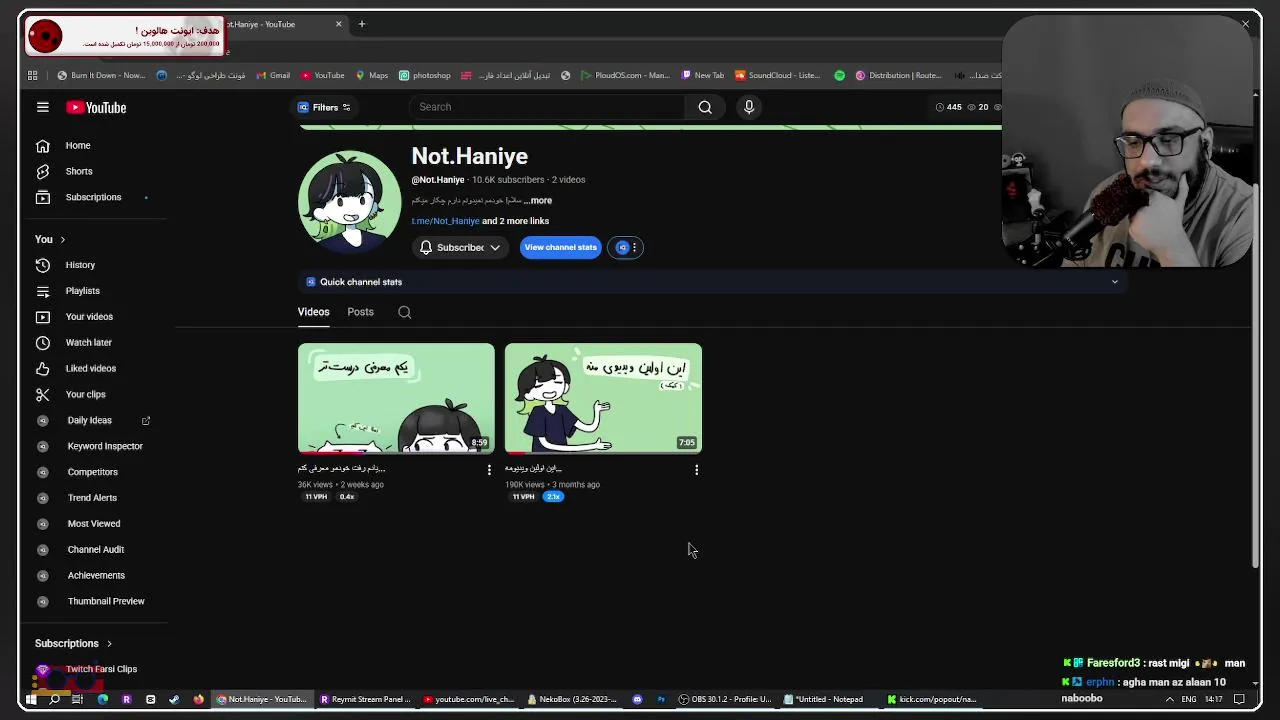
Task: Click the Not.Haniye channel avatar
Action: [349, 201]
